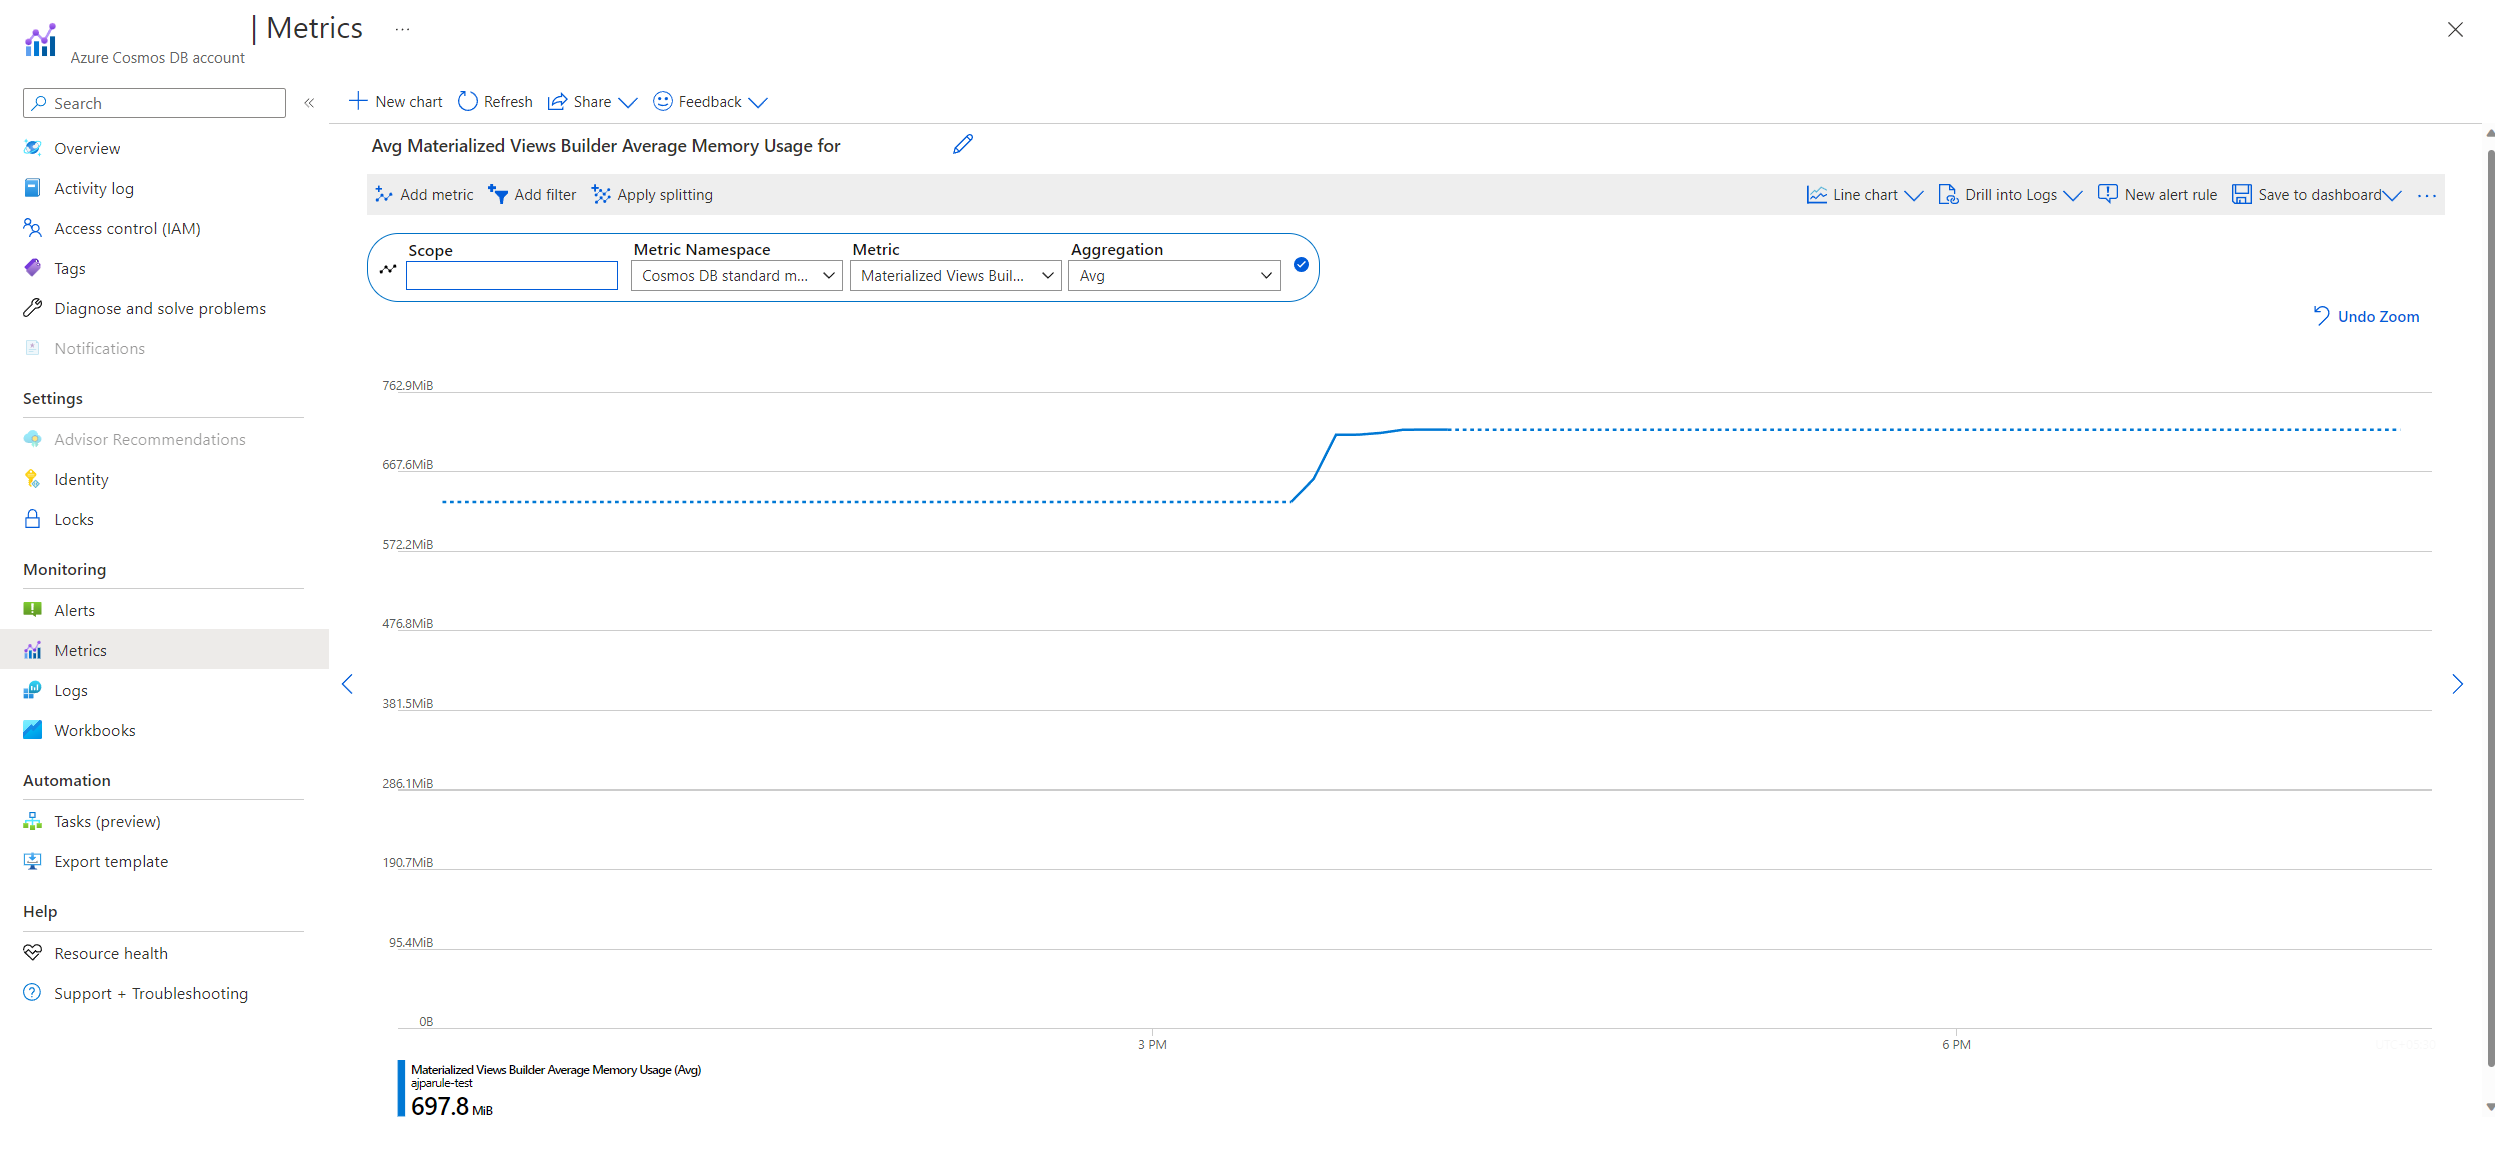Open the Metric Namespace dropdown

pyautogui.click(x=736, y=276)
